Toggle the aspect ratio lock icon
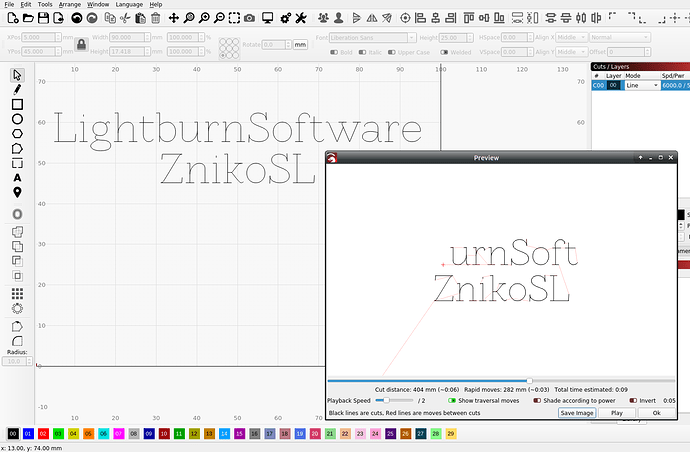 click(x=81, y=44)
